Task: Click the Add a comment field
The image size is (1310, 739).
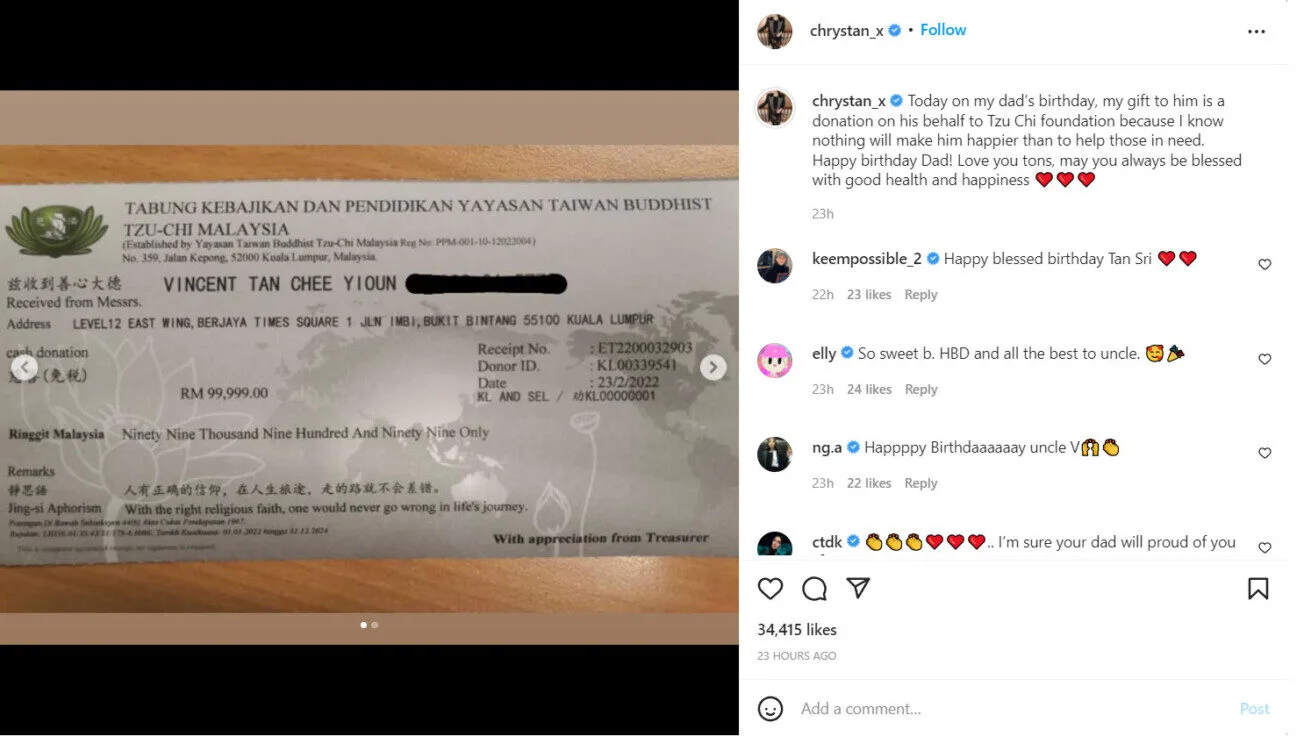Action: 1010,709
